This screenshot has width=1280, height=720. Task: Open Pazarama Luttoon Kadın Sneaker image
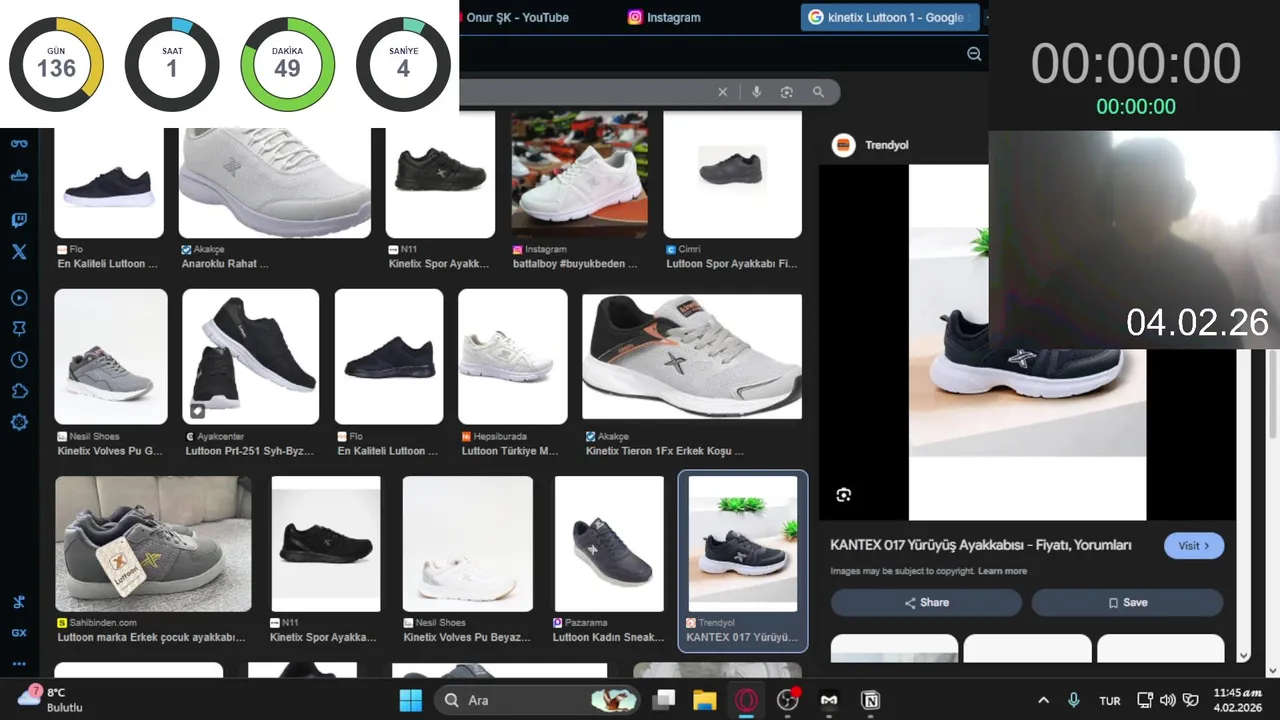[609, 544]
